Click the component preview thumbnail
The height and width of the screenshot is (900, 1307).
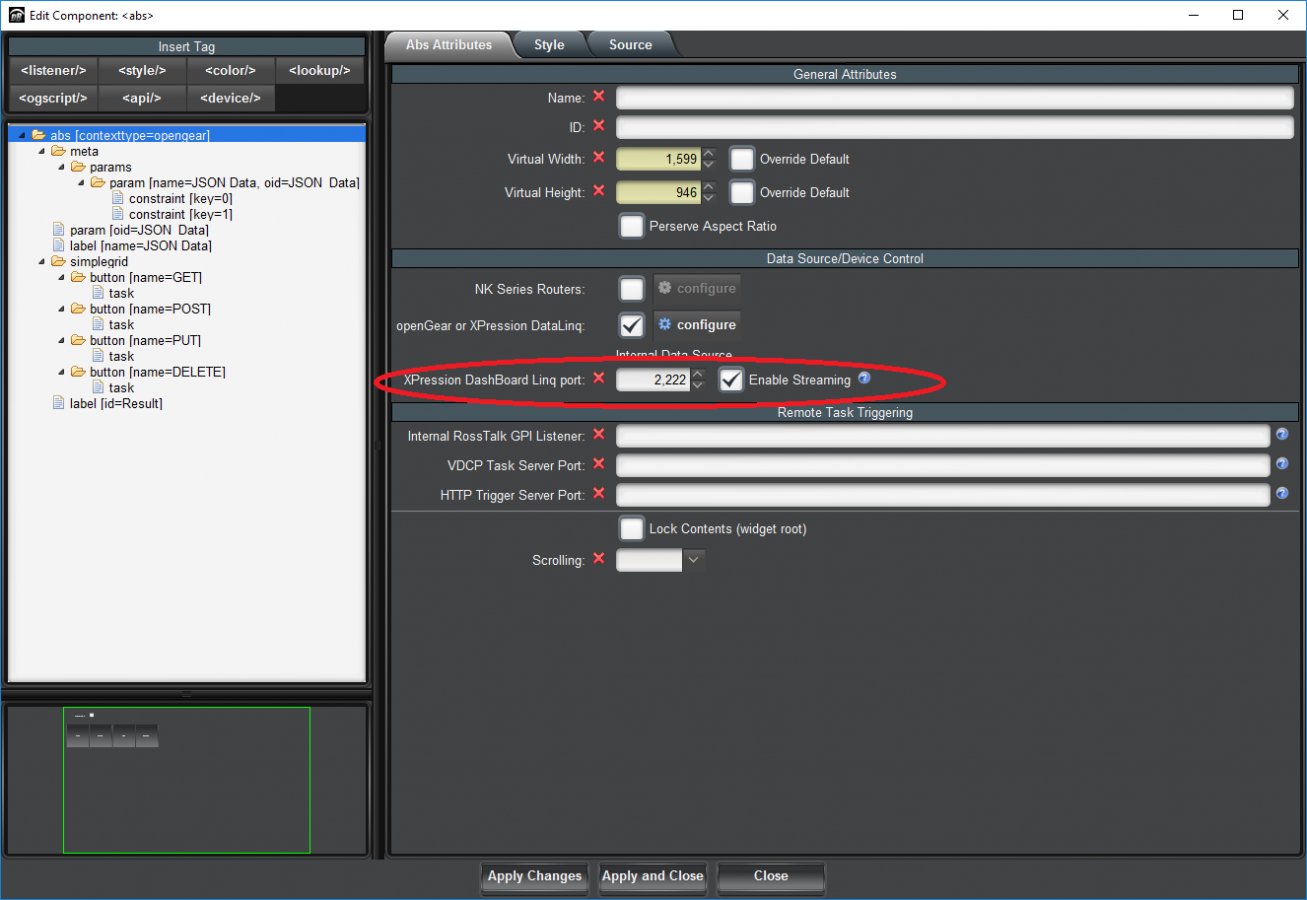tap(186, 780)
